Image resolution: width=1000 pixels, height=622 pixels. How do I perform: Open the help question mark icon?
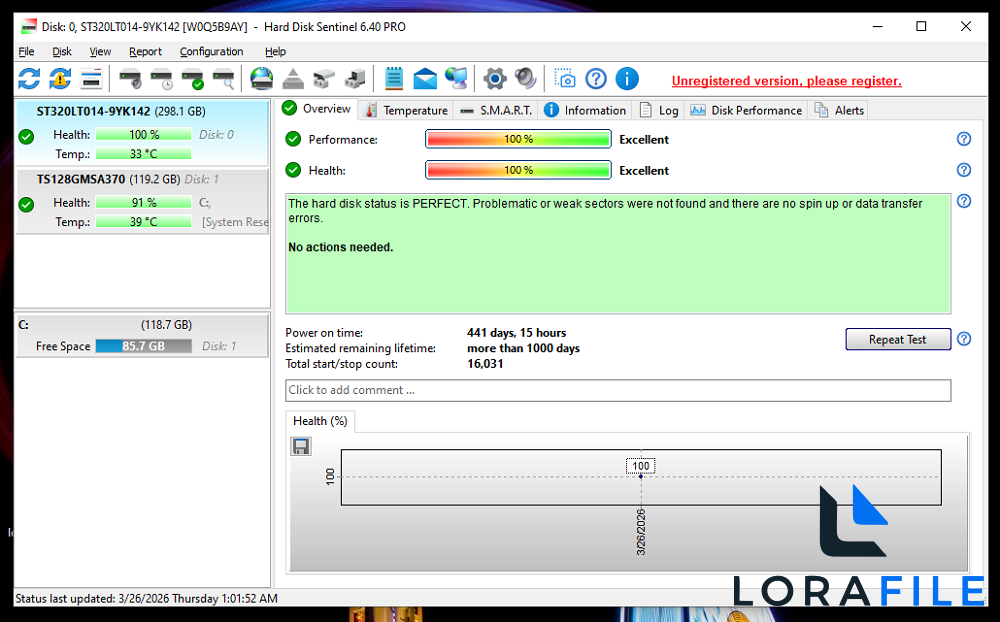tap(596, 78)
